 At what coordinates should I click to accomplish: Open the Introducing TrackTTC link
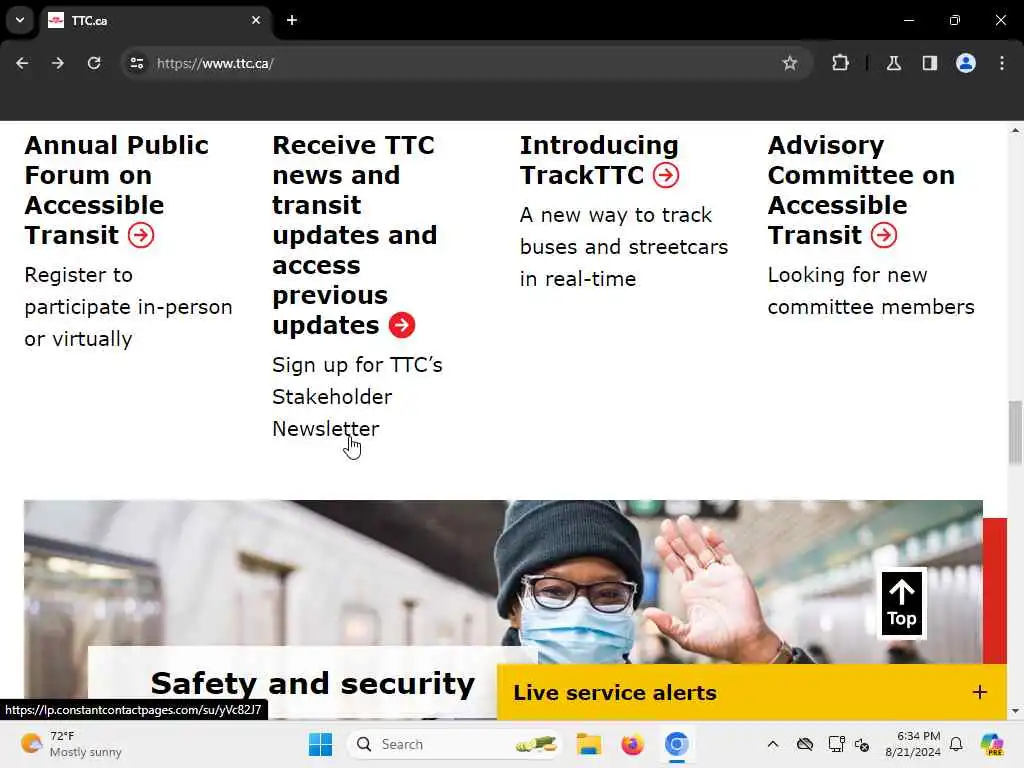599,160
